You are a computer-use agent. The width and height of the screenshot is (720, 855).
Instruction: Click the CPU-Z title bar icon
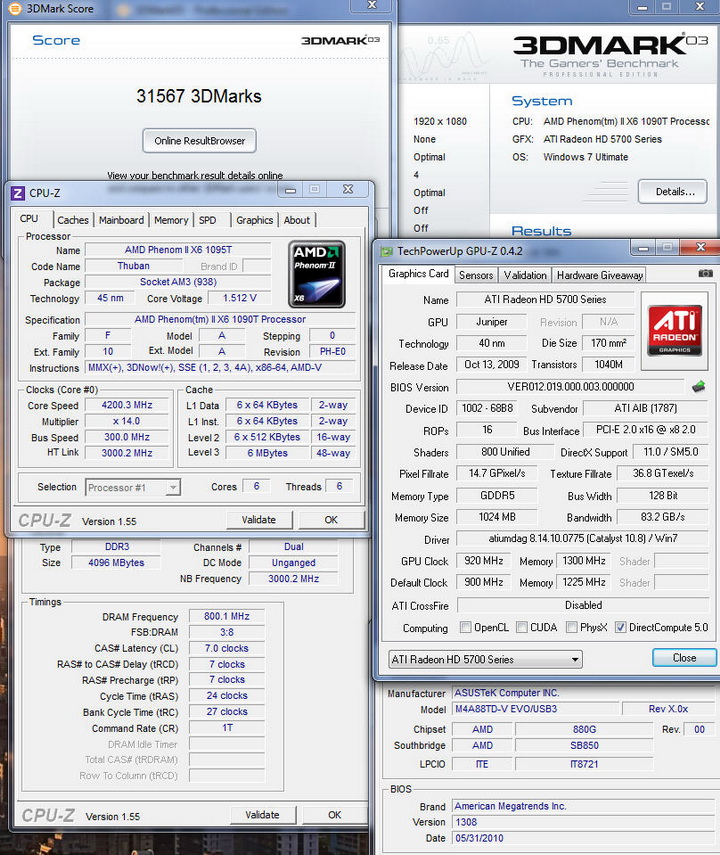tap(17, 193)
